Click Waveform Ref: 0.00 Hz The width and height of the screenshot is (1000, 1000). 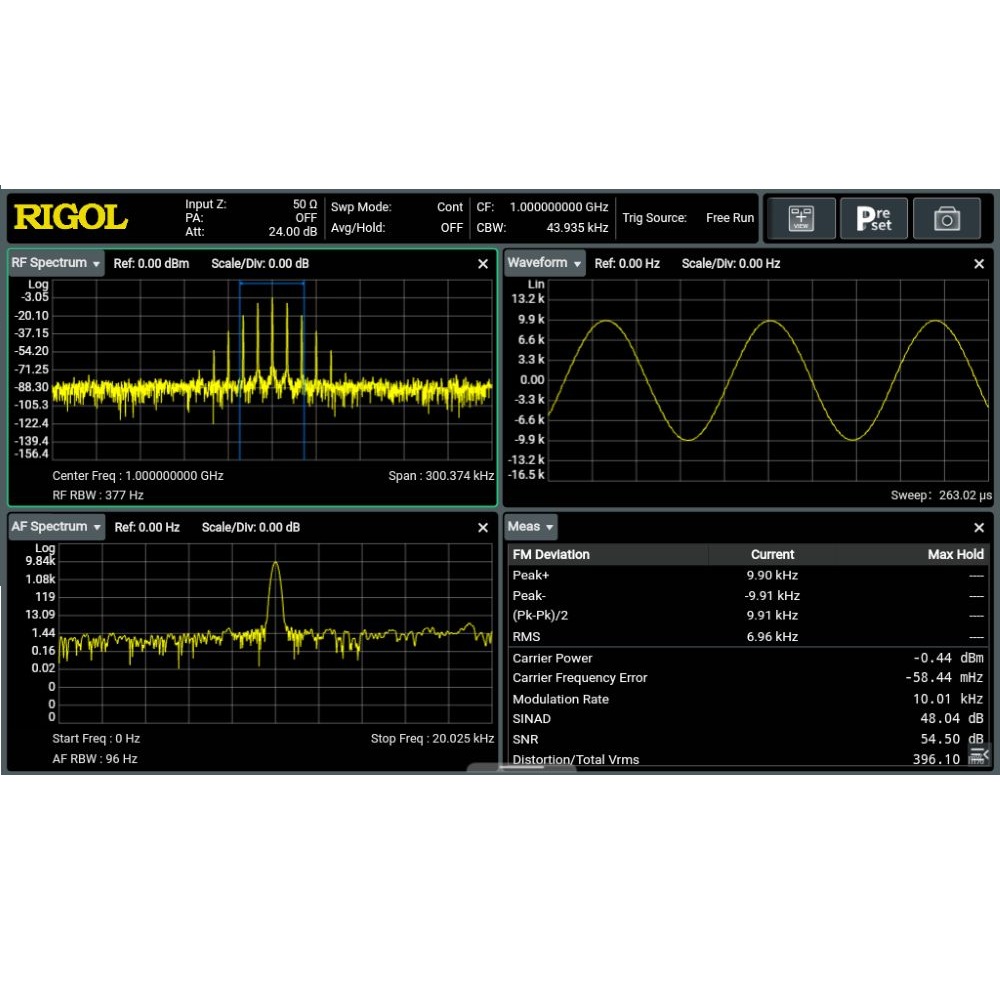point(627,263)
